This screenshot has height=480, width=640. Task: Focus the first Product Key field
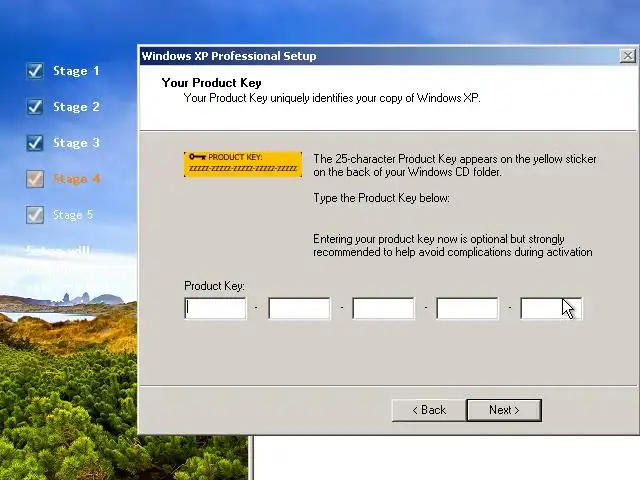pyautogui.click(x=216, y=308)
